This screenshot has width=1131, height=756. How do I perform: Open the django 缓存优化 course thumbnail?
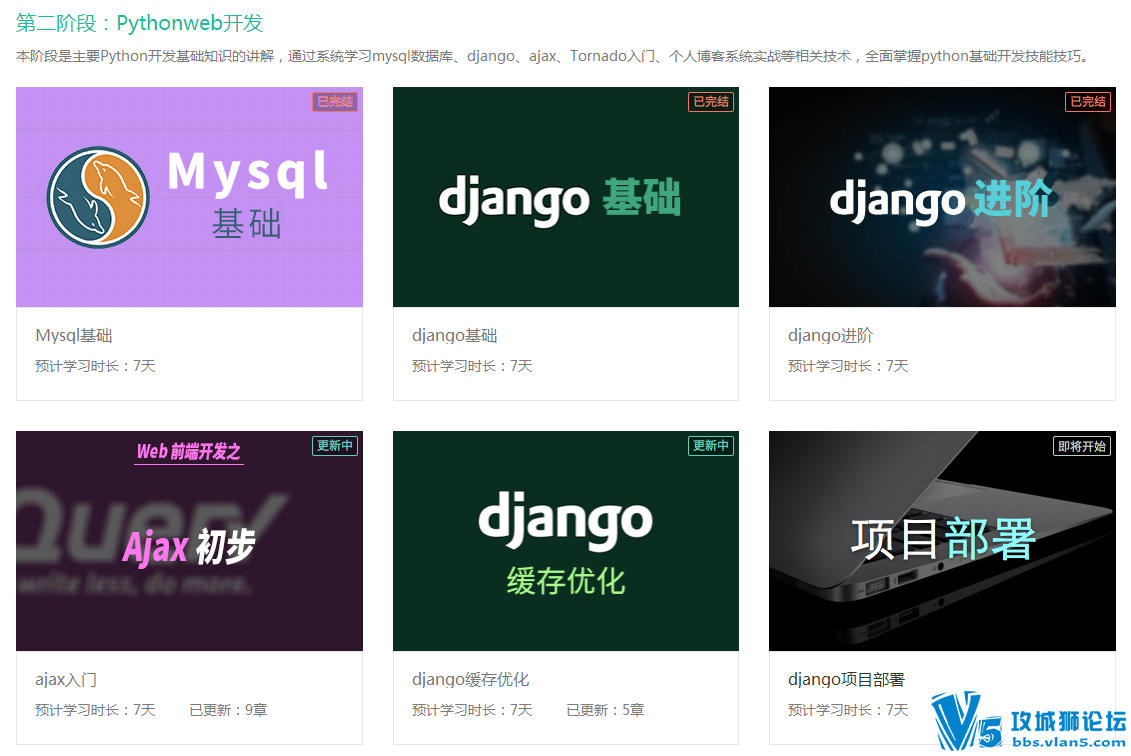click(x=566, y=541)
